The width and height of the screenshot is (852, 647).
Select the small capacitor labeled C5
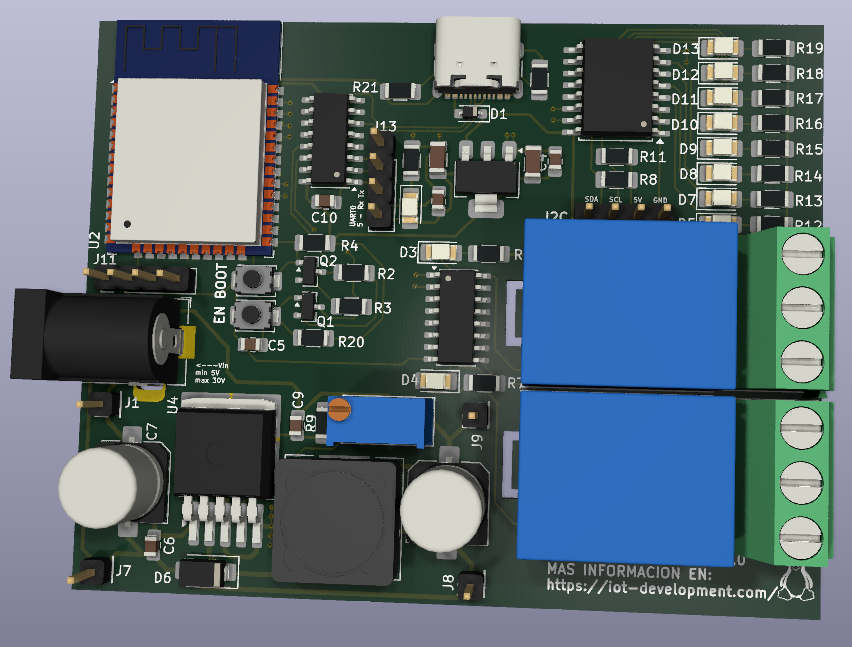tap(252, 344)
